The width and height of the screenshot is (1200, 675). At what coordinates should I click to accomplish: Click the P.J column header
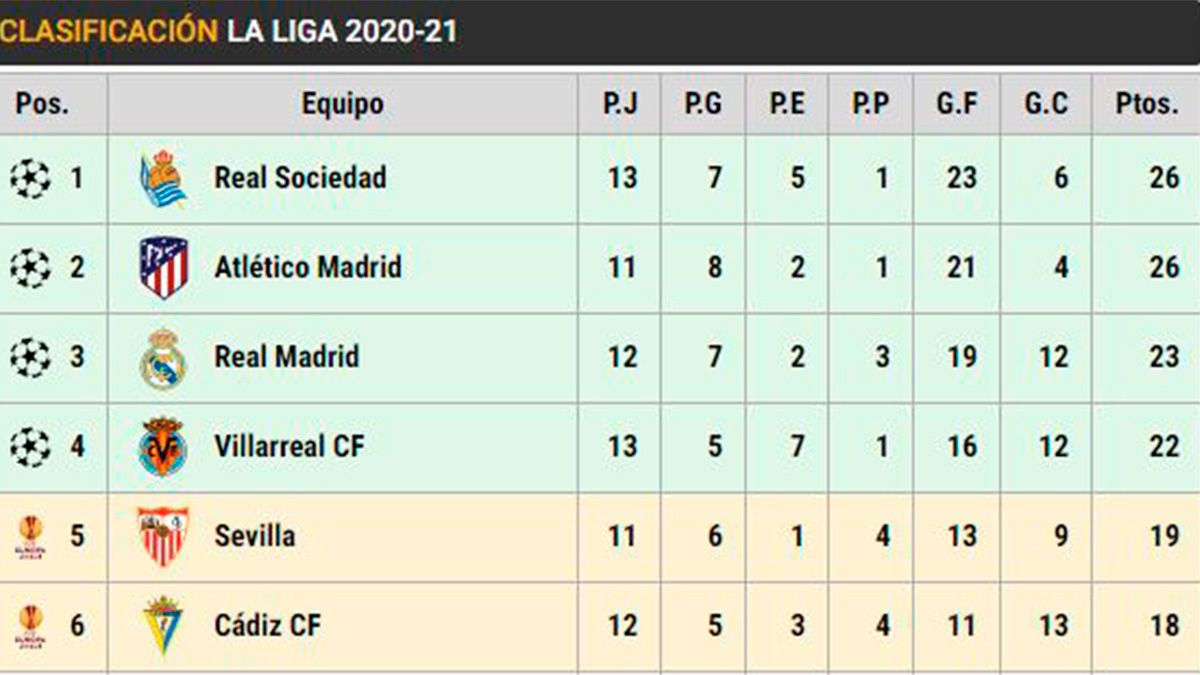(x=620, y=103)
